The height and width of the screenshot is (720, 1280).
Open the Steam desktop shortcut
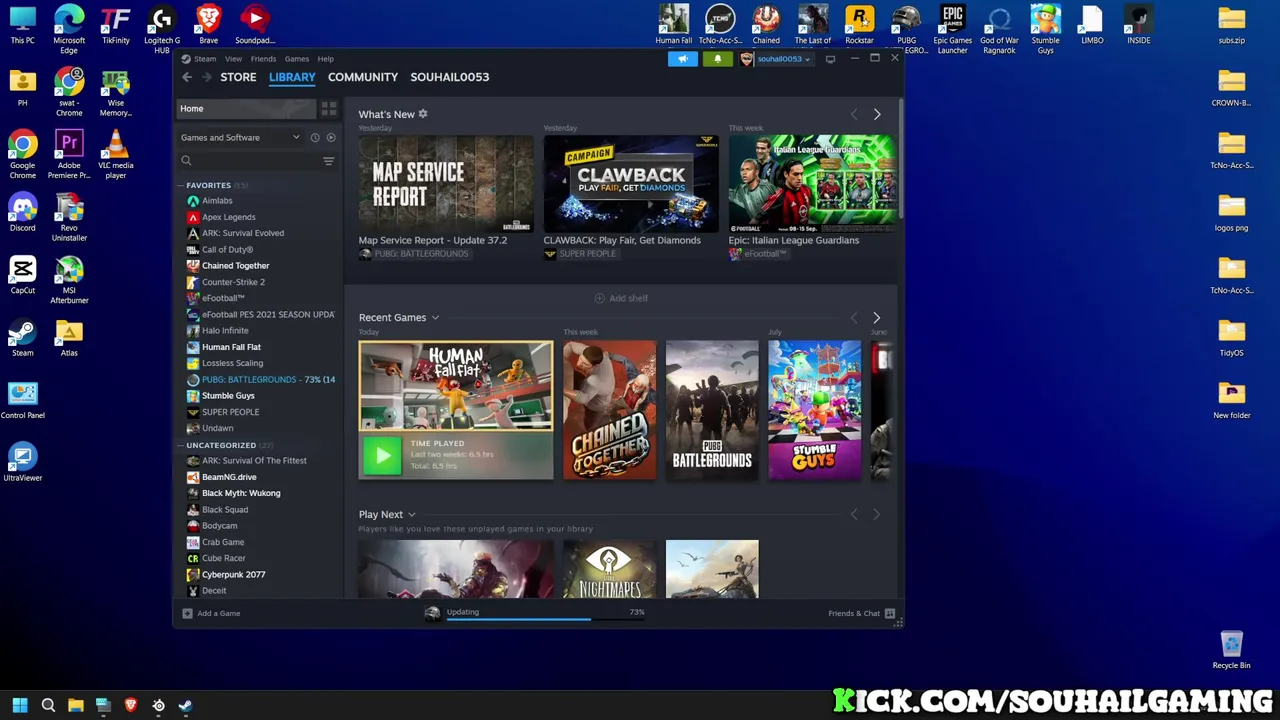(22, 337)
